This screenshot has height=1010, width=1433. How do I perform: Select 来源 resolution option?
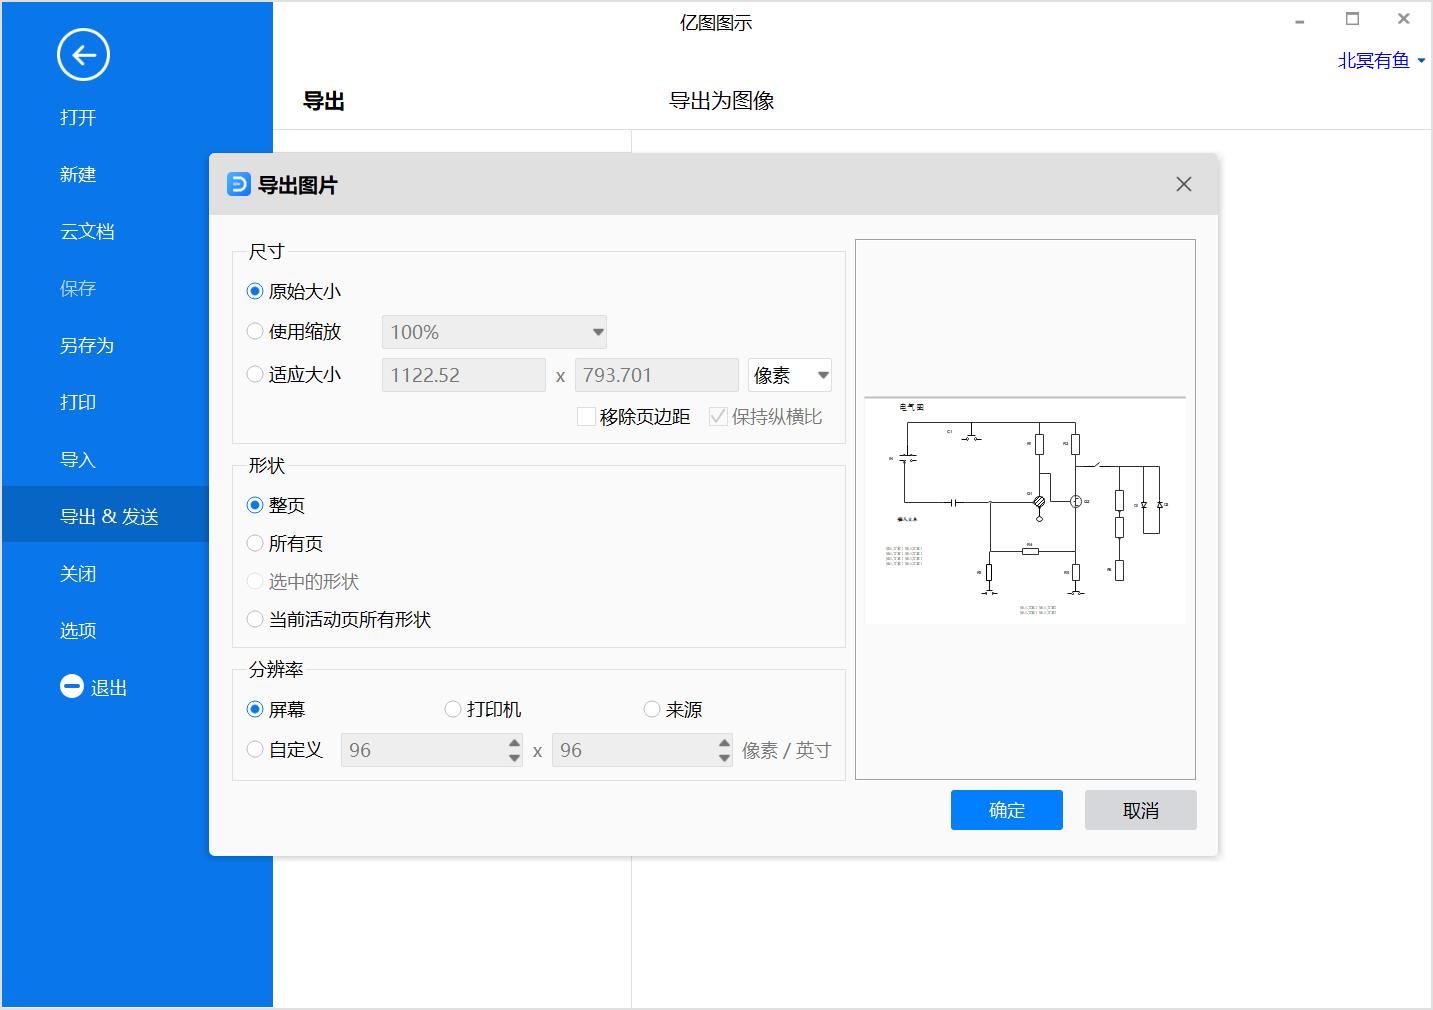[652, 709]
